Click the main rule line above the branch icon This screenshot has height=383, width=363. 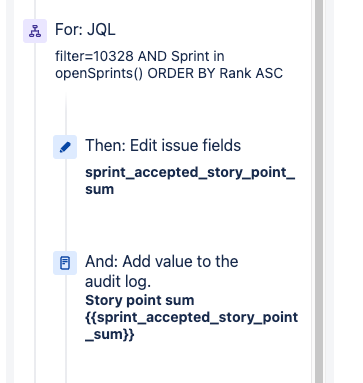pos(35,9)
